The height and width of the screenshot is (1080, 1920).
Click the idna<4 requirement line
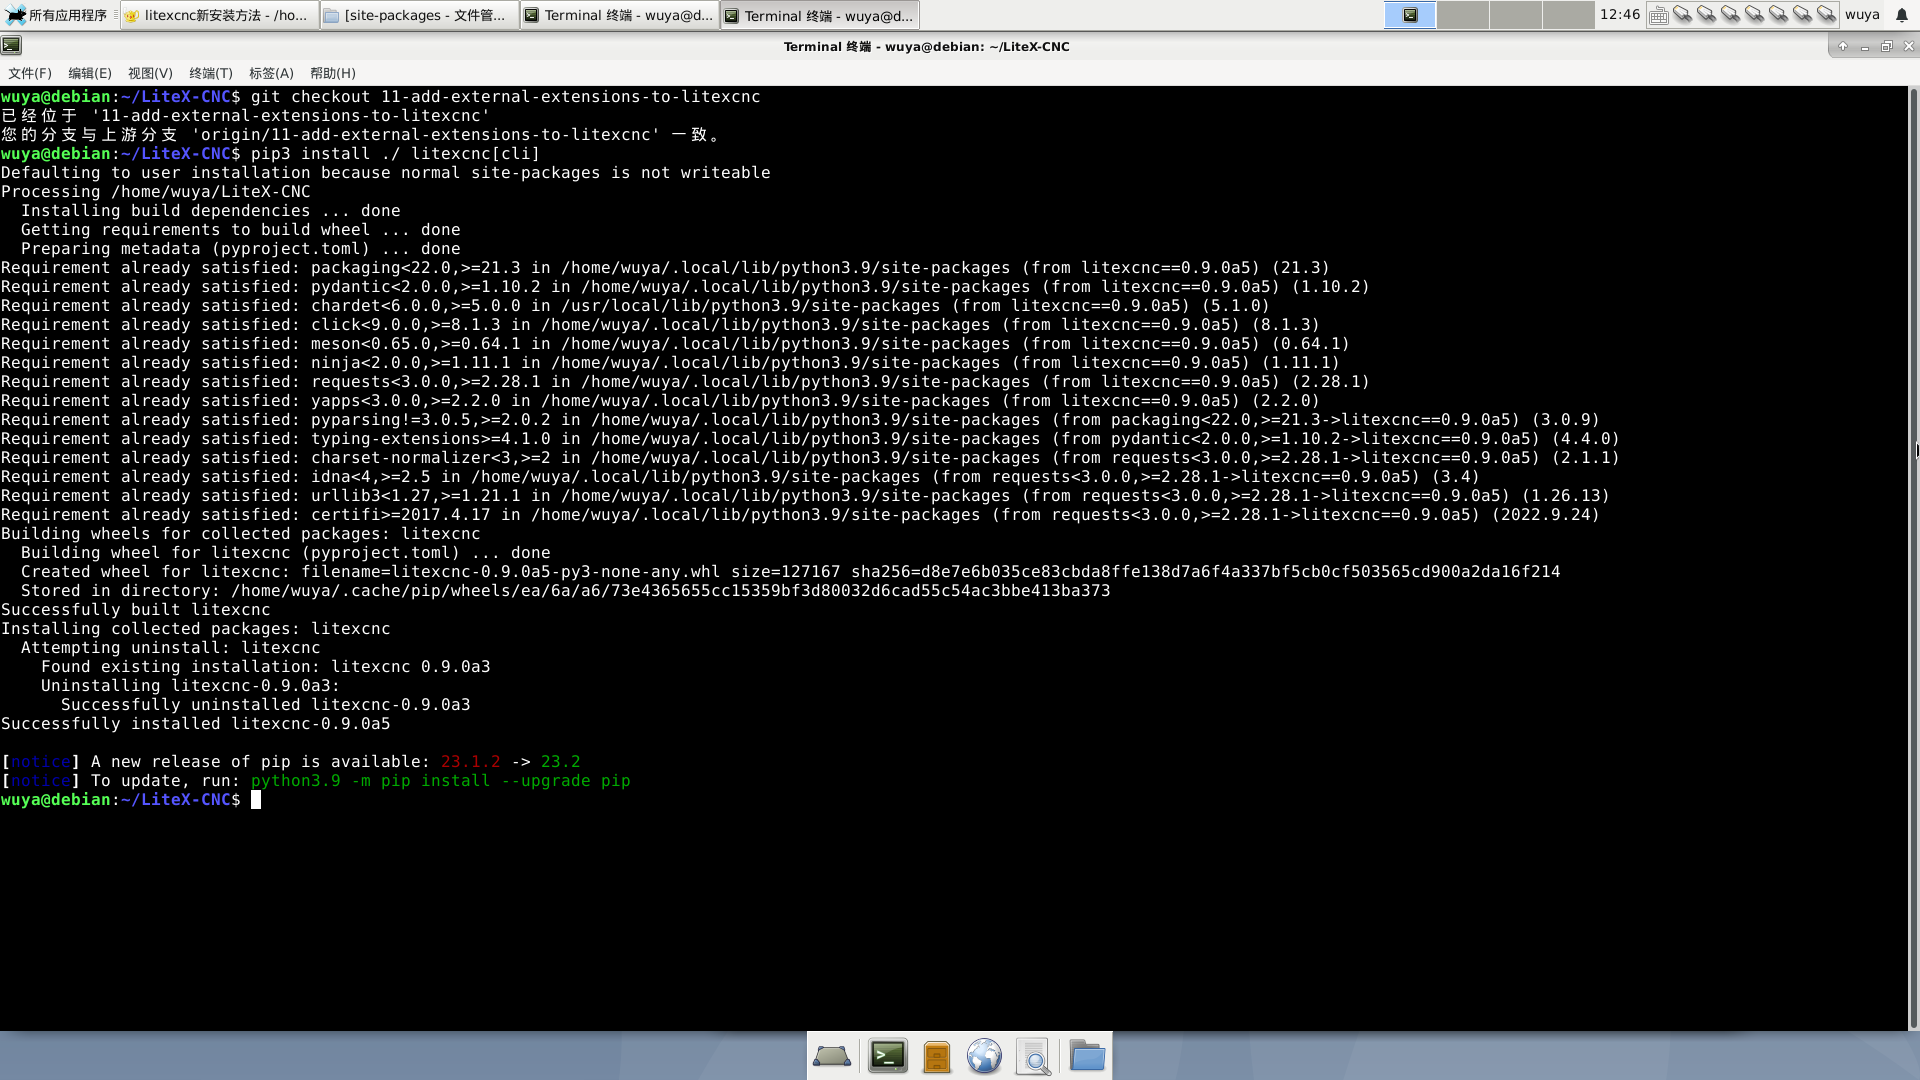coord(740,477)
